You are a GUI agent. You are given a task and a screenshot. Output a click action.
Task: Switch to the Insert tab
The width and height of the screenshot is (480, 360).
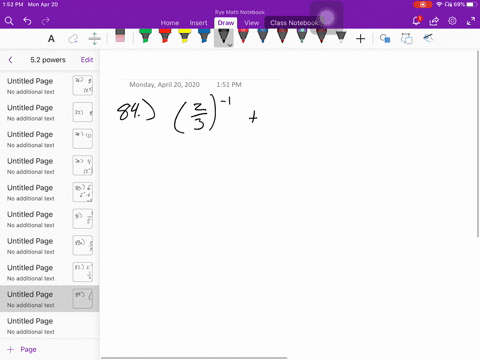198,23
